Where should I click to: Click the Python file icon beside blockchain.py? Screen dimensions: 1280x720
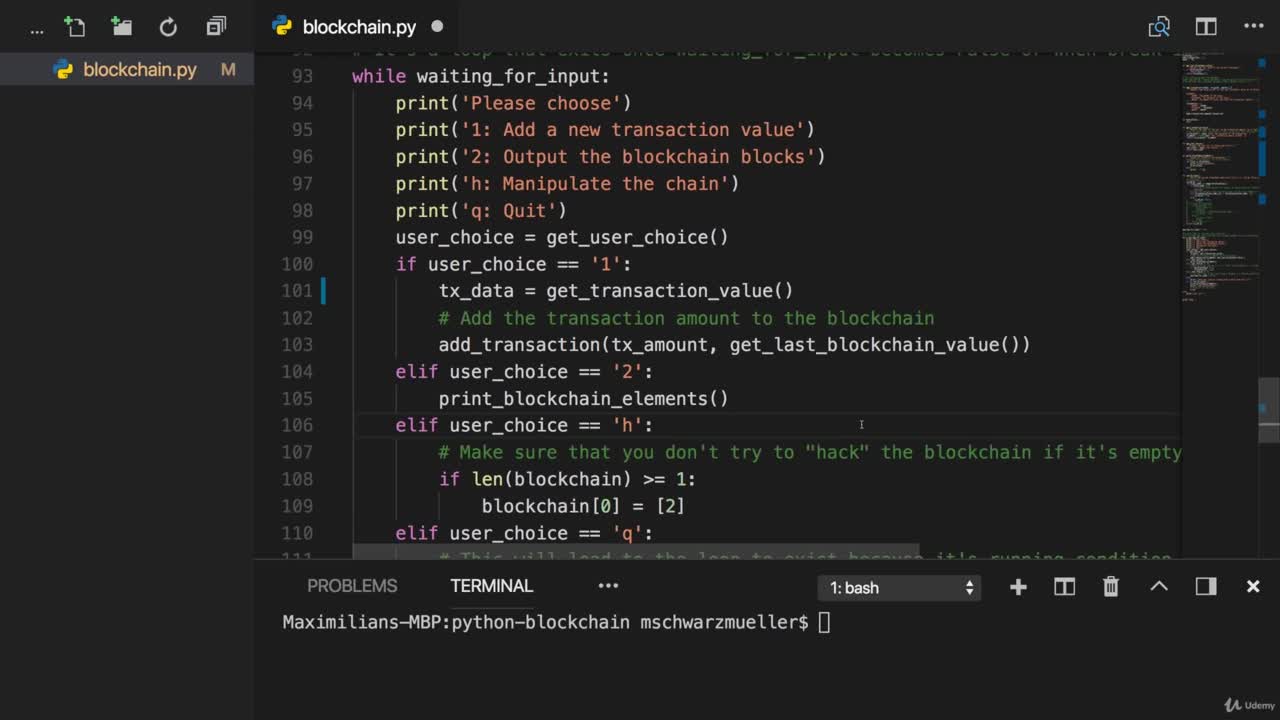[63, 70]
